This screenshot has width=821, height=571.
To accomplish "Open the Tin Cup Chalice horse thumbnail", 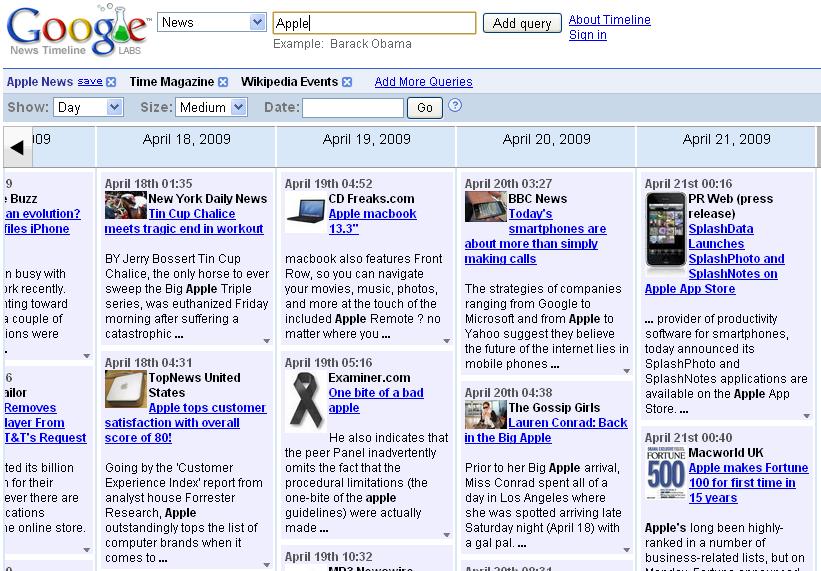I will coord(126,205).
